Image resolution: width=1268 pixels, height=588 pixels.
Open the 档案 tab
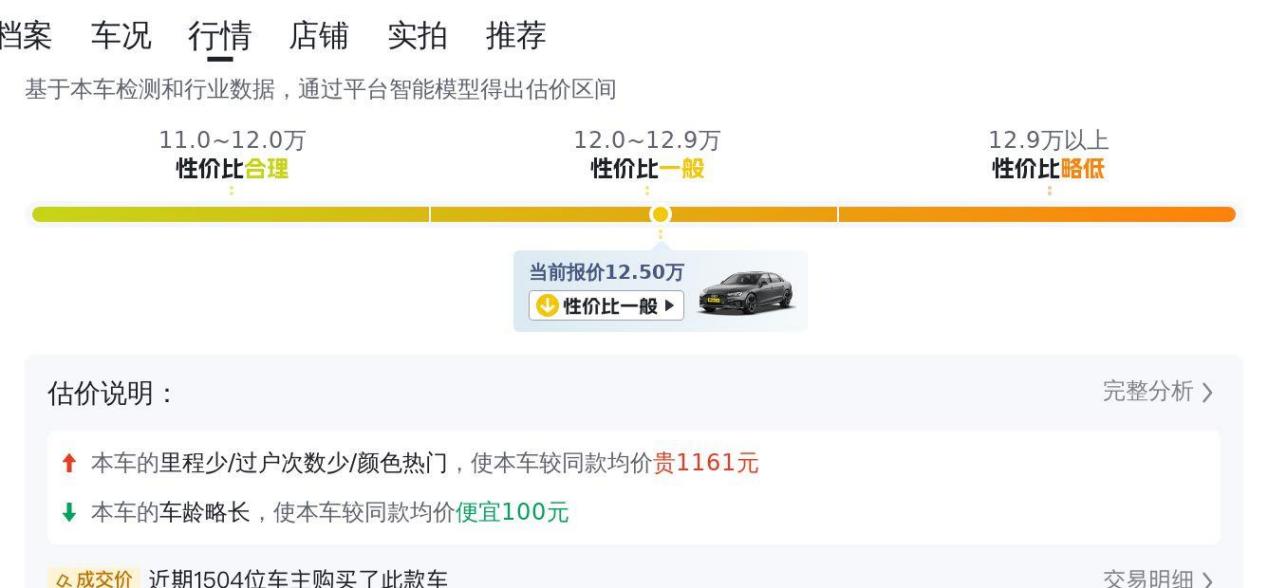(x=24, y=36)
